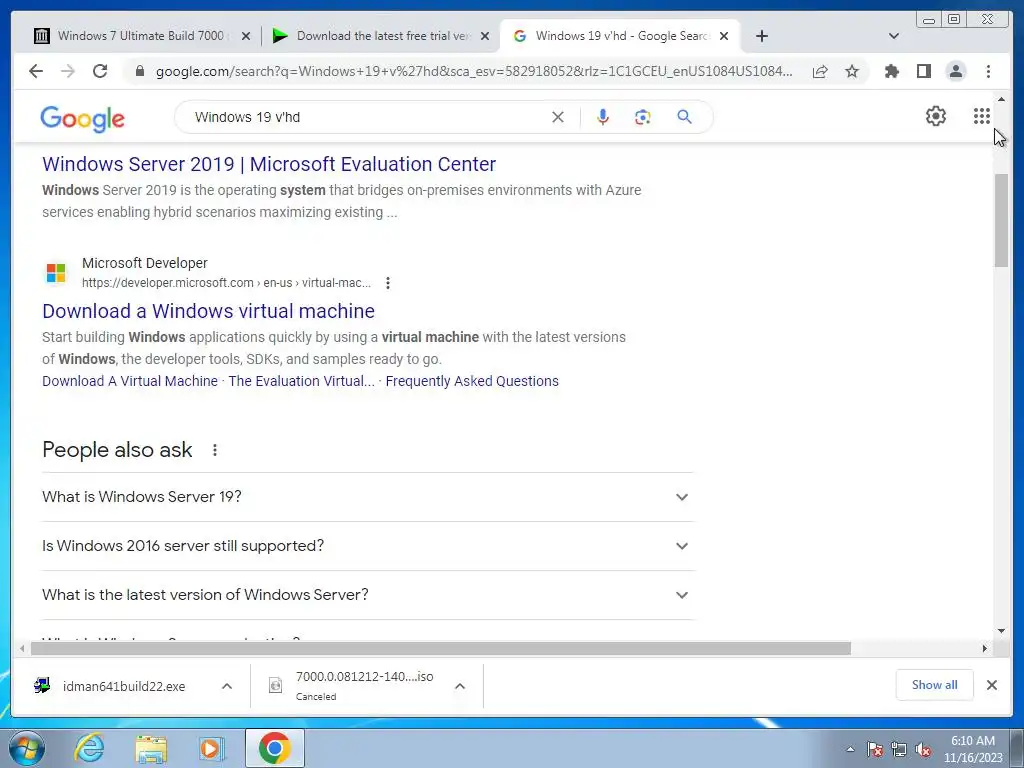Open a new browser tab
Screen dimensions: 1024x768
pos(761,36)
